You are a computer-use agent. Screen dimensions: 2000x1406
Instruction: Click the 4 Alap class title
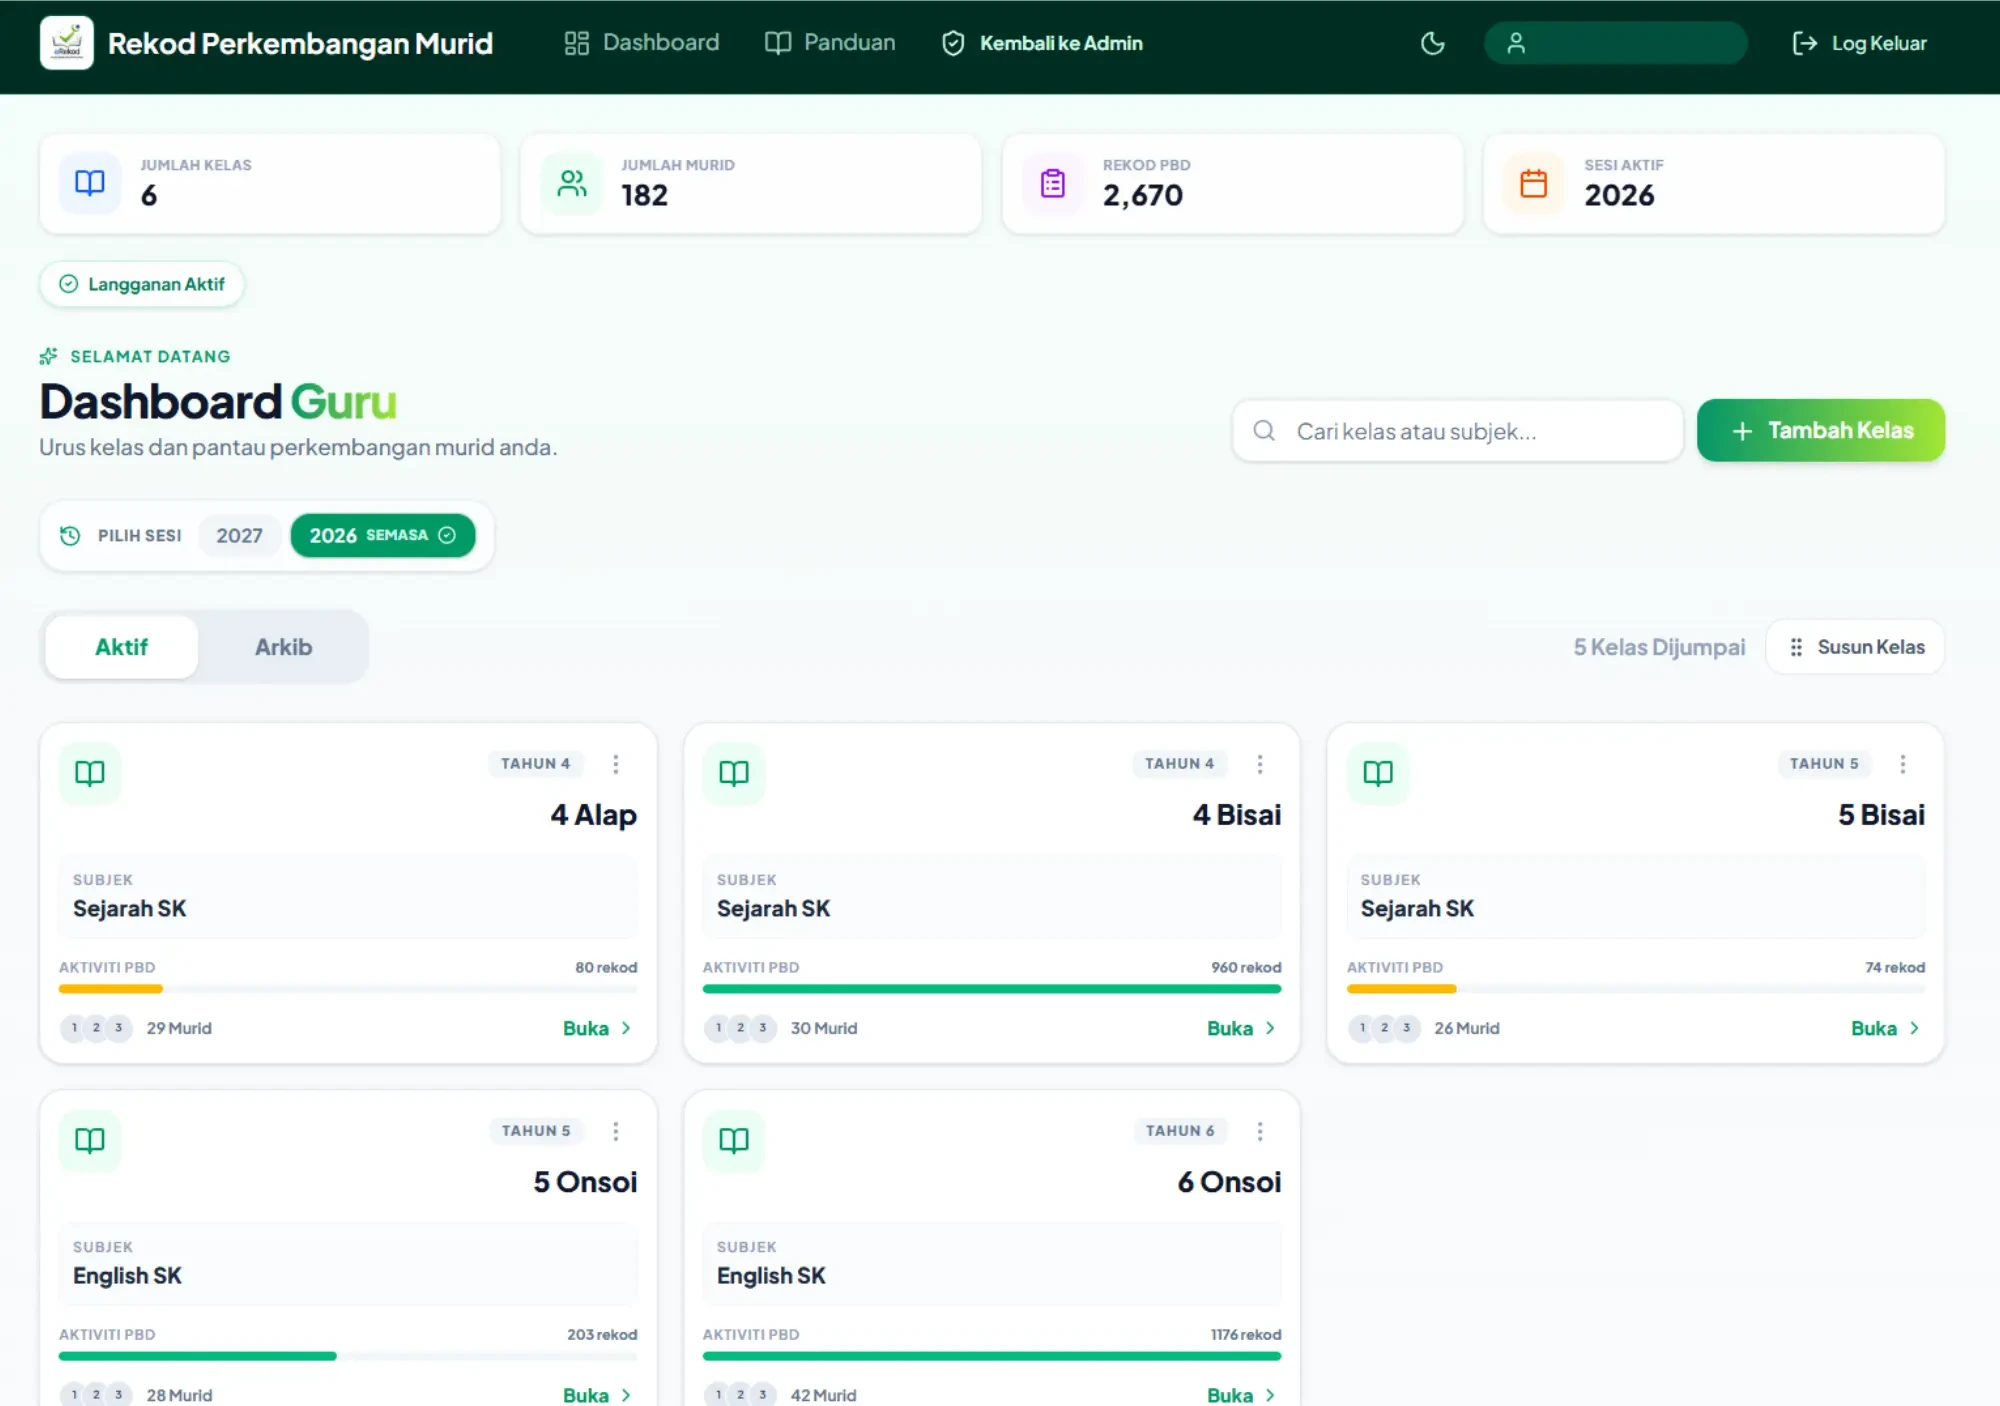[x=593, y=815]
